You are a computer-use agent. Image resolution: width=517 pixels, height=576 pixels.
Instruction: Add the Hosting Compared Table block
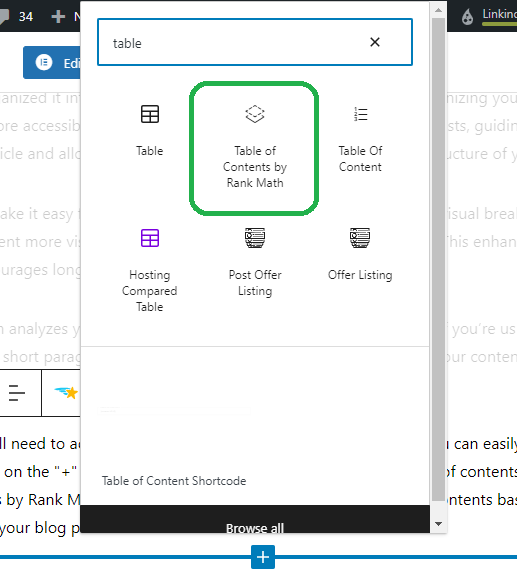click(x=150, y=271)
